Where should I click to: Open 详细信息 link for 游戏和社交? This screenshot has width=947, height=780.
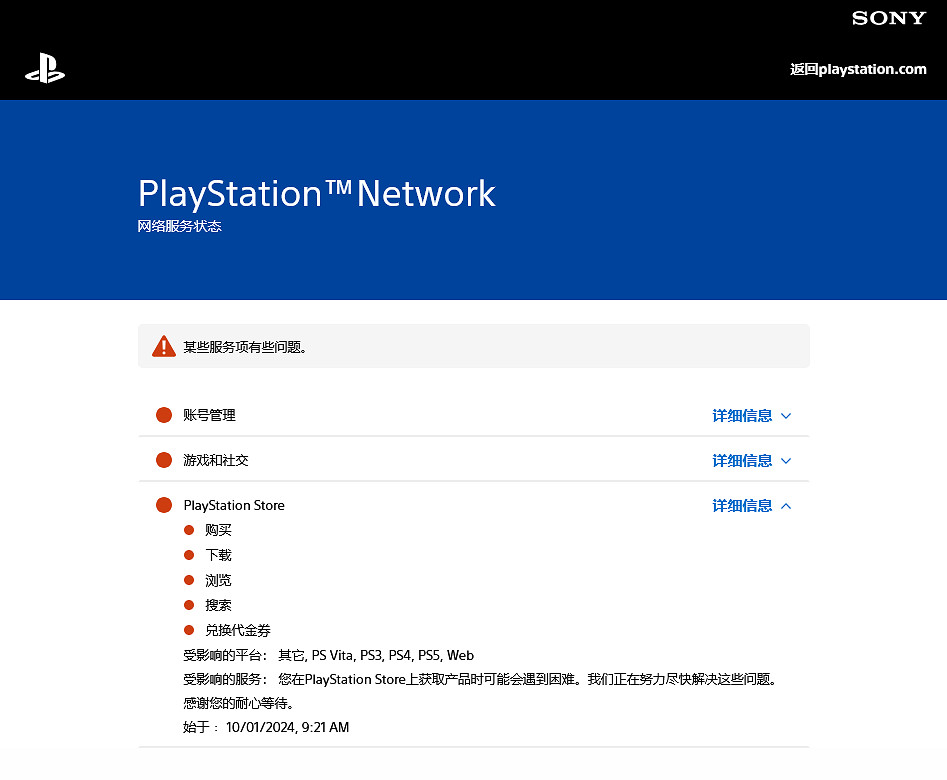(742, 461)
